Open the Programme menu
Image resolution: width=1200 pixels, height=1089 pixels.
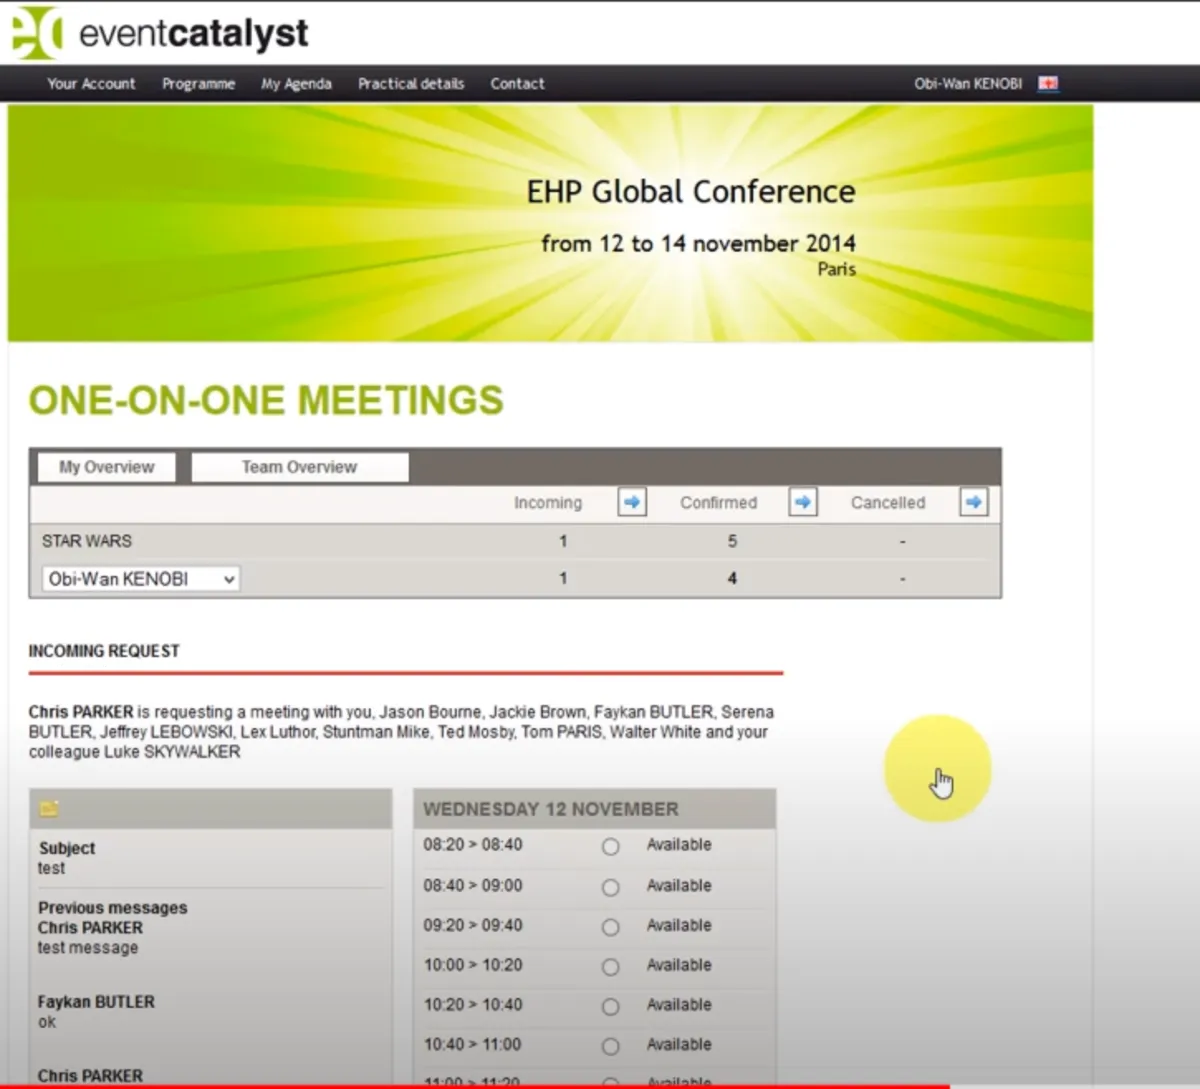pos(199,84)
